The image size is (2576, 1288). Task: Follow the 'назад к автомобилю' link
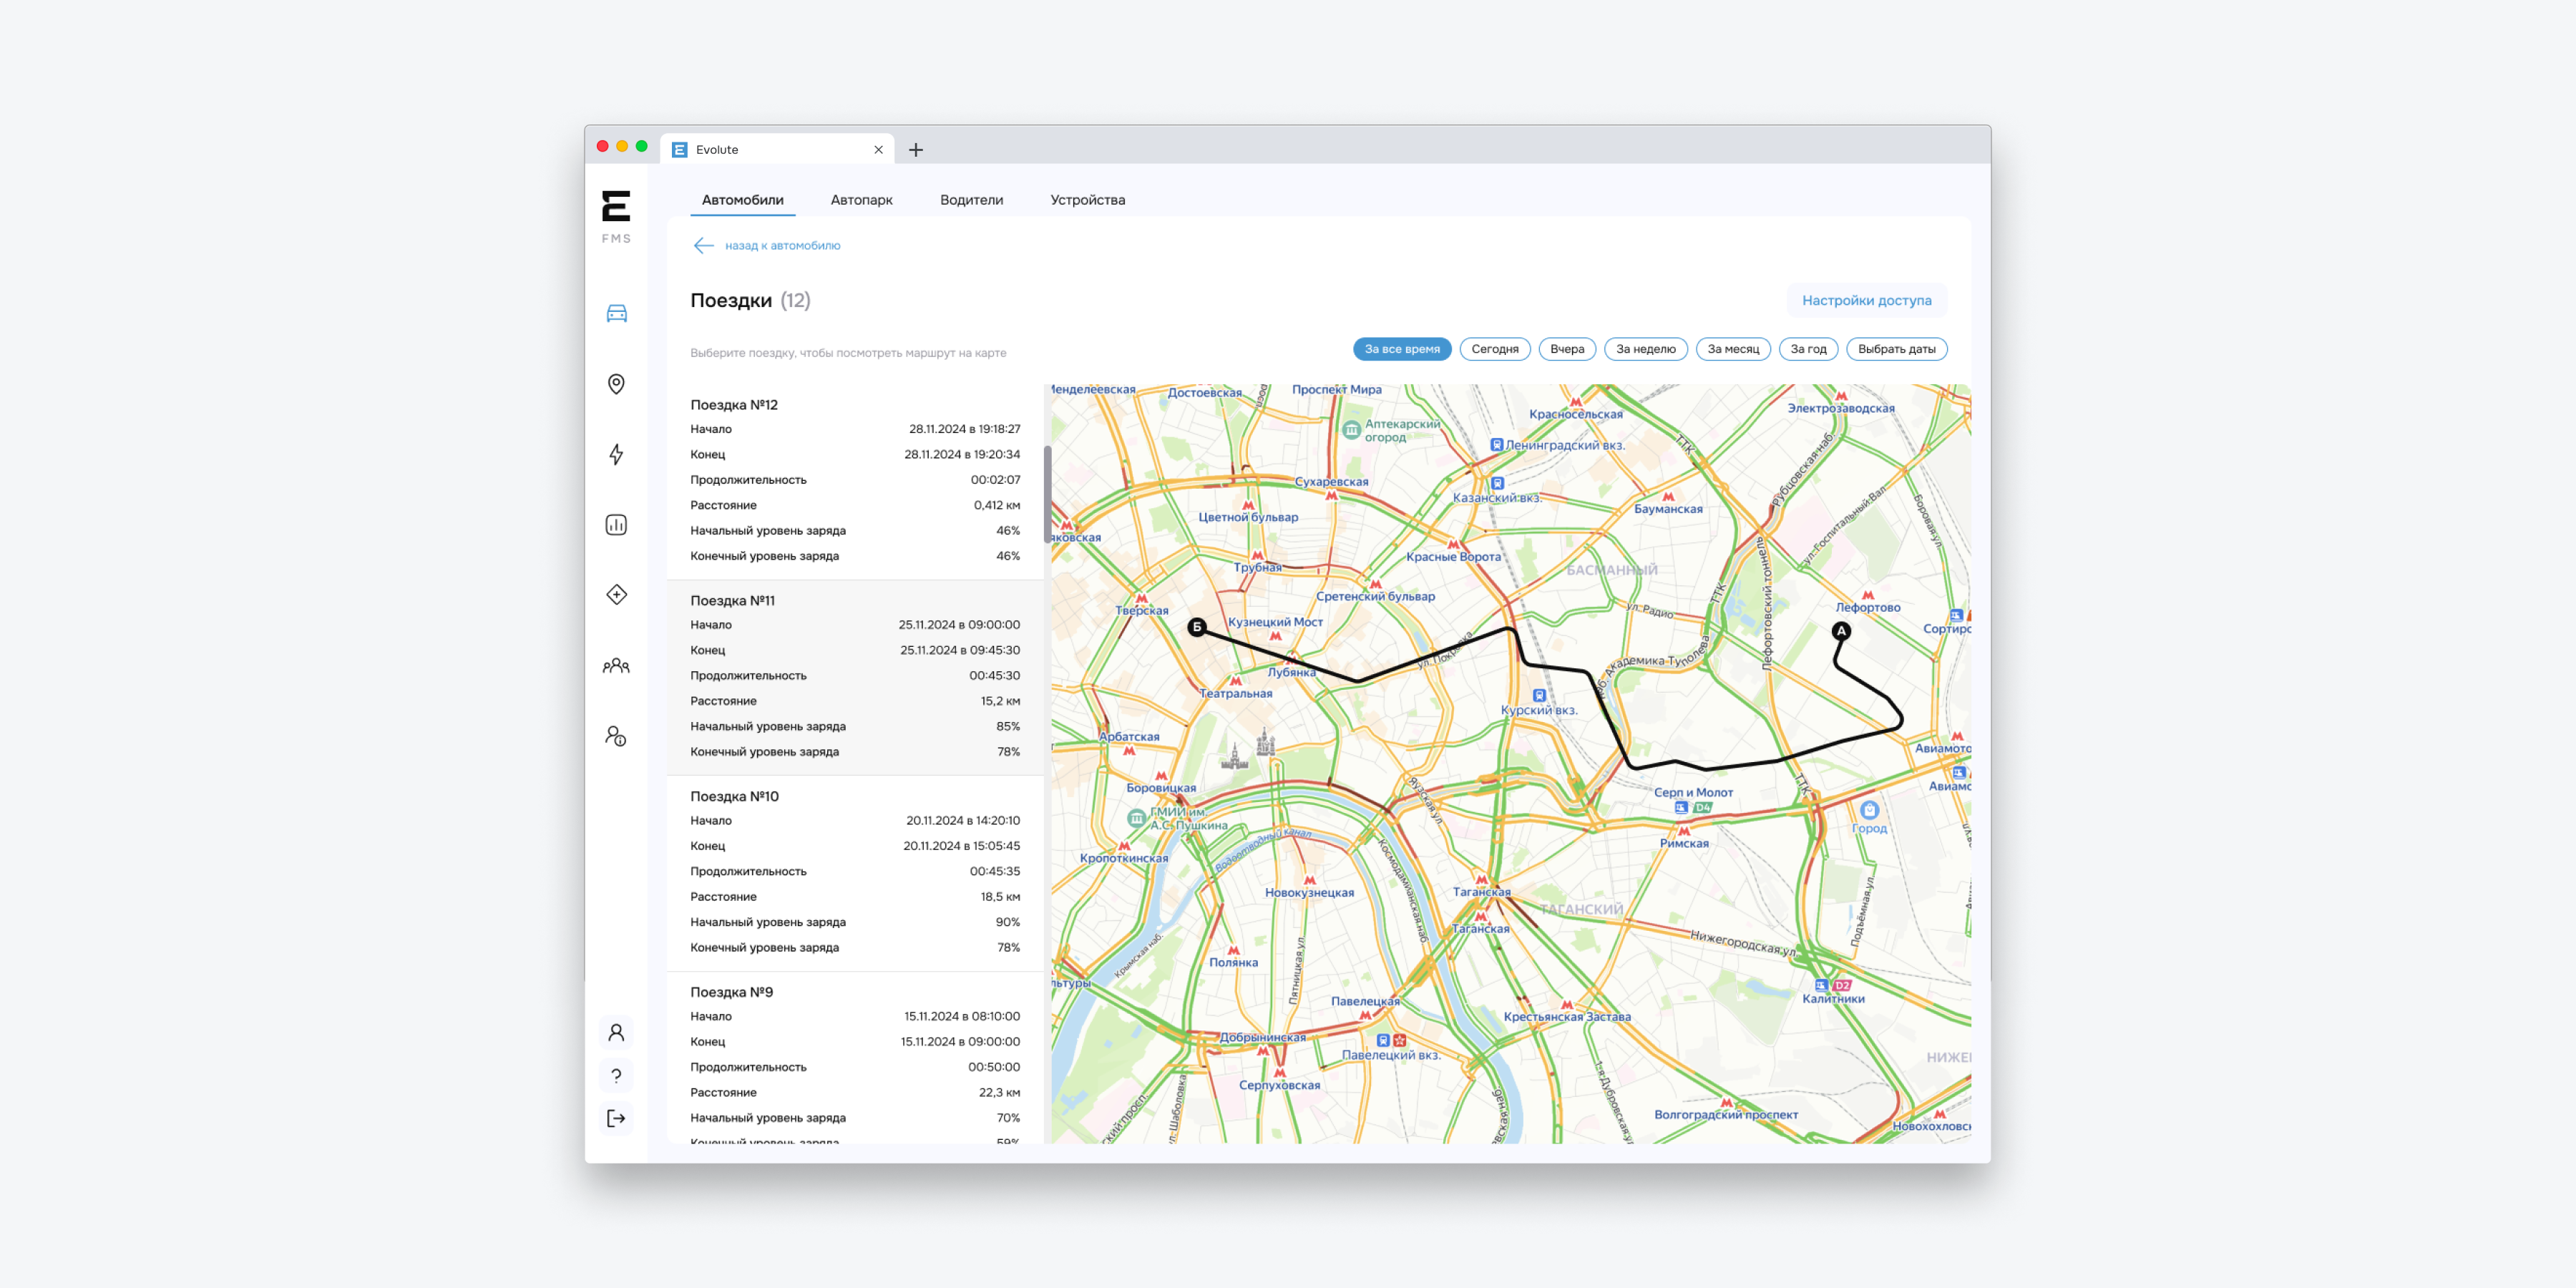(x=782, y=246)
